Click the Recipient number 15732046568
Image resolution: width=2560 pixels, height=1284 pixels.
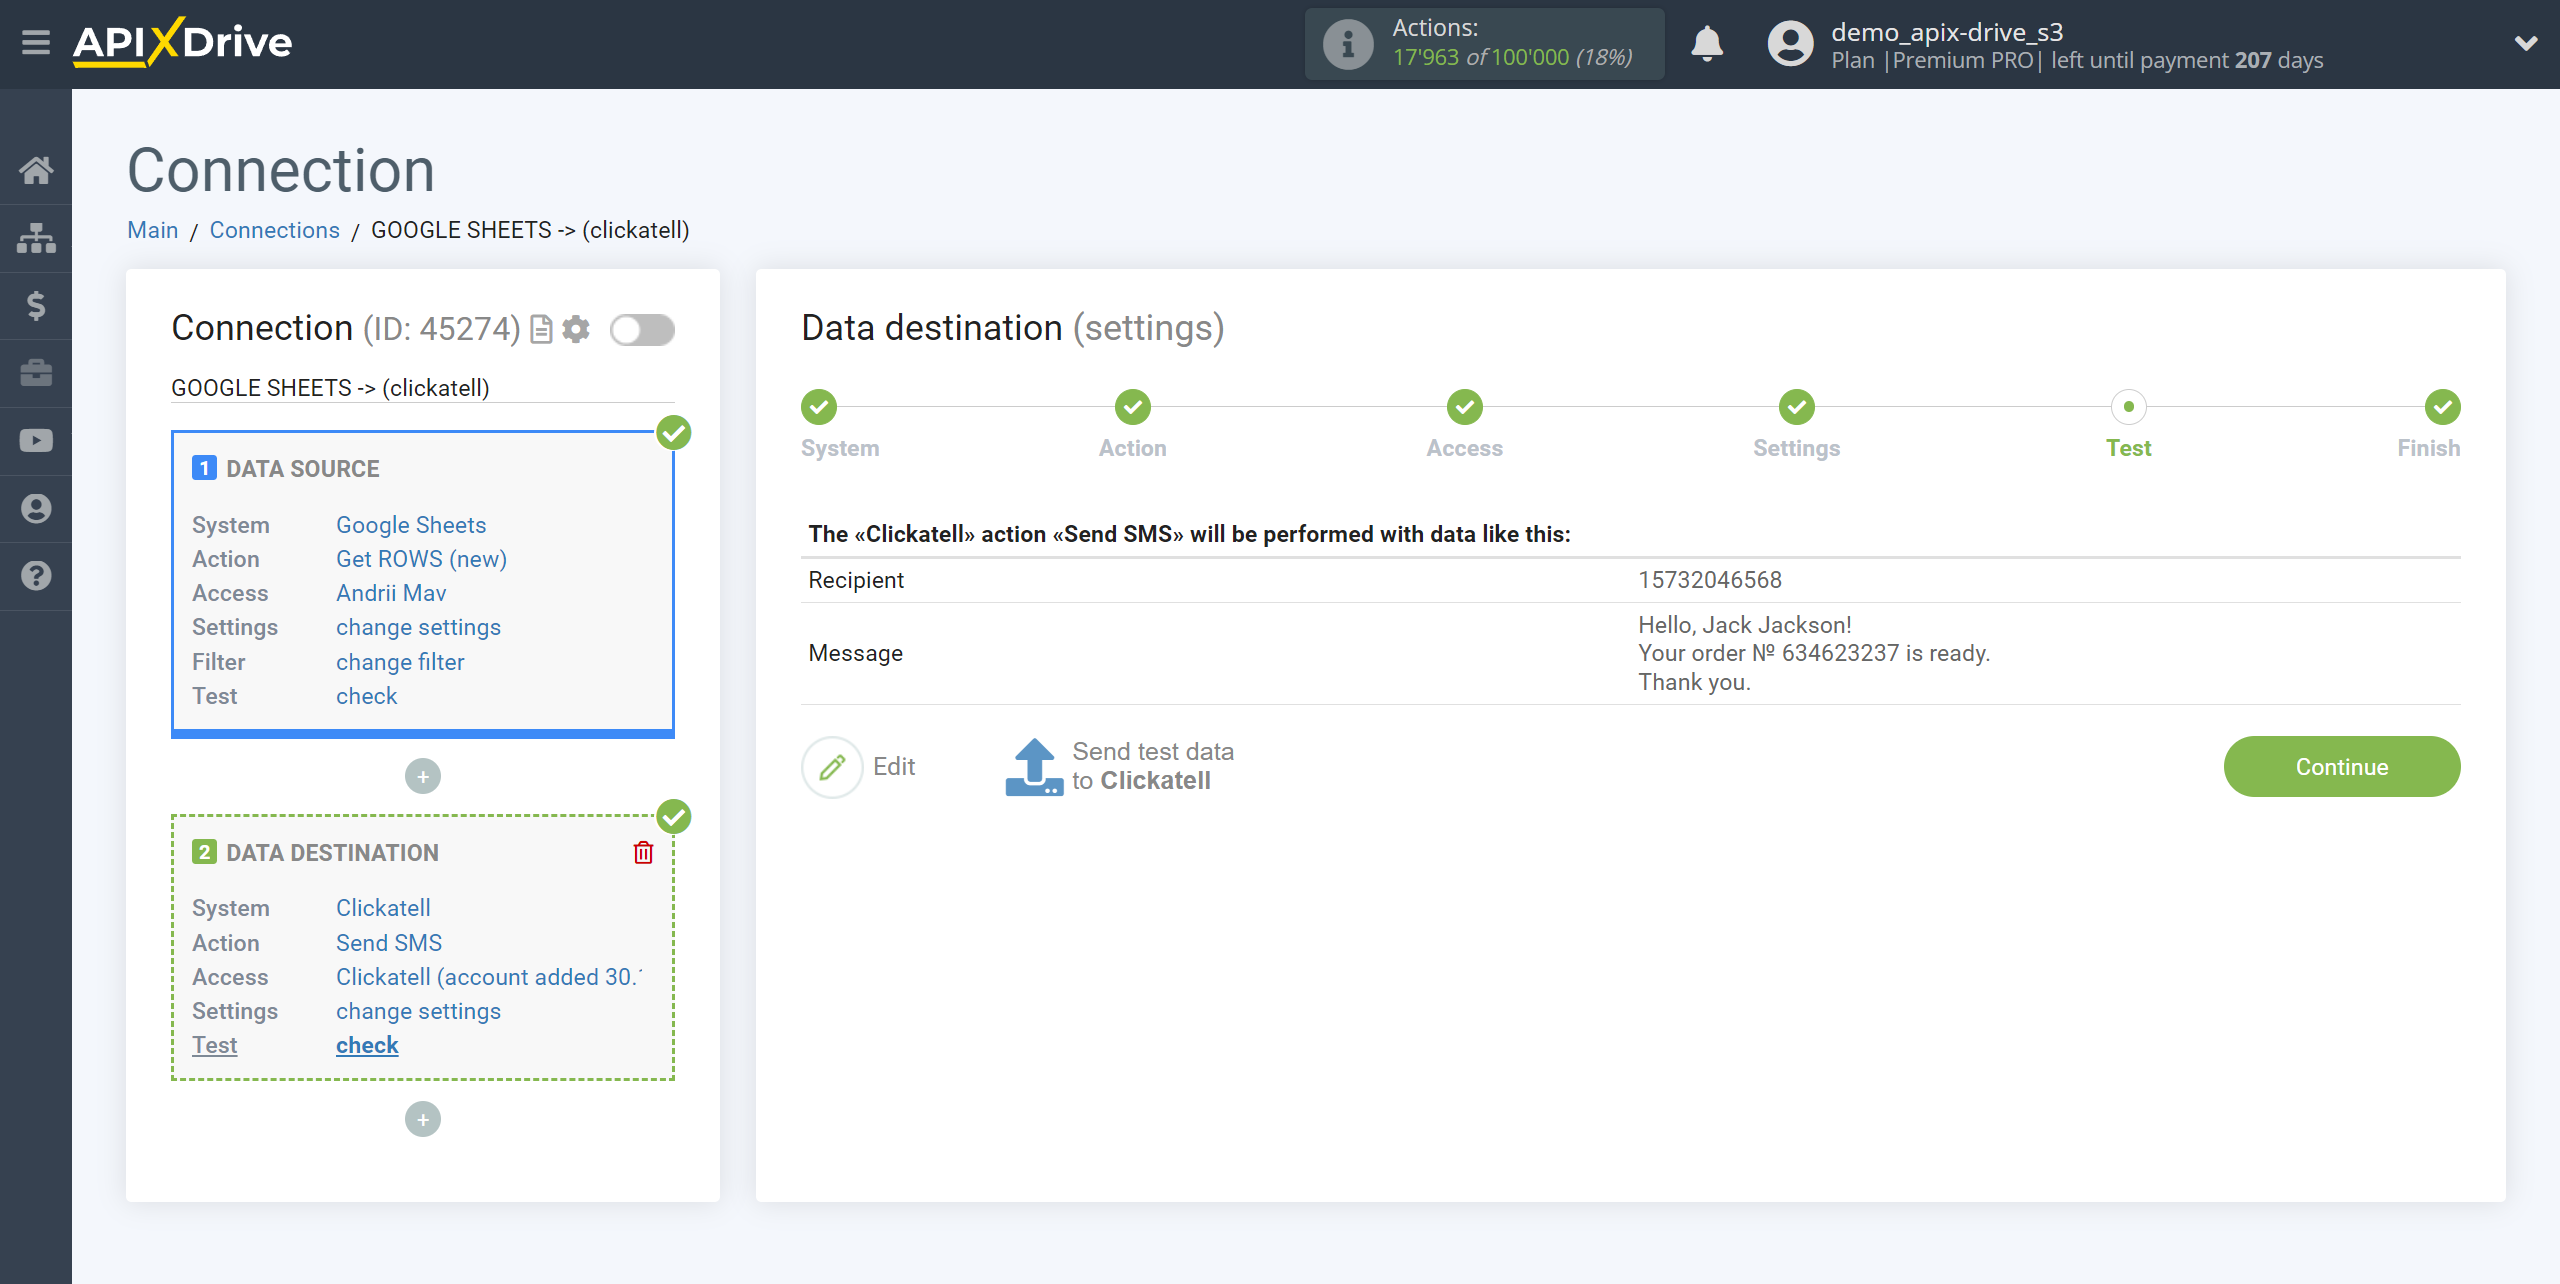1710,580
